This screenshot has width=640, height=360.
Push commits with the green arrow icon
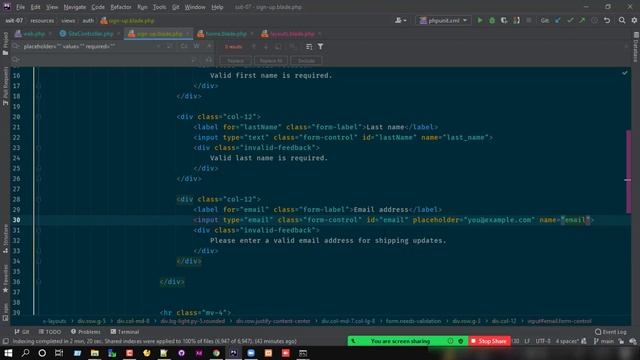[x=582, y=20]
